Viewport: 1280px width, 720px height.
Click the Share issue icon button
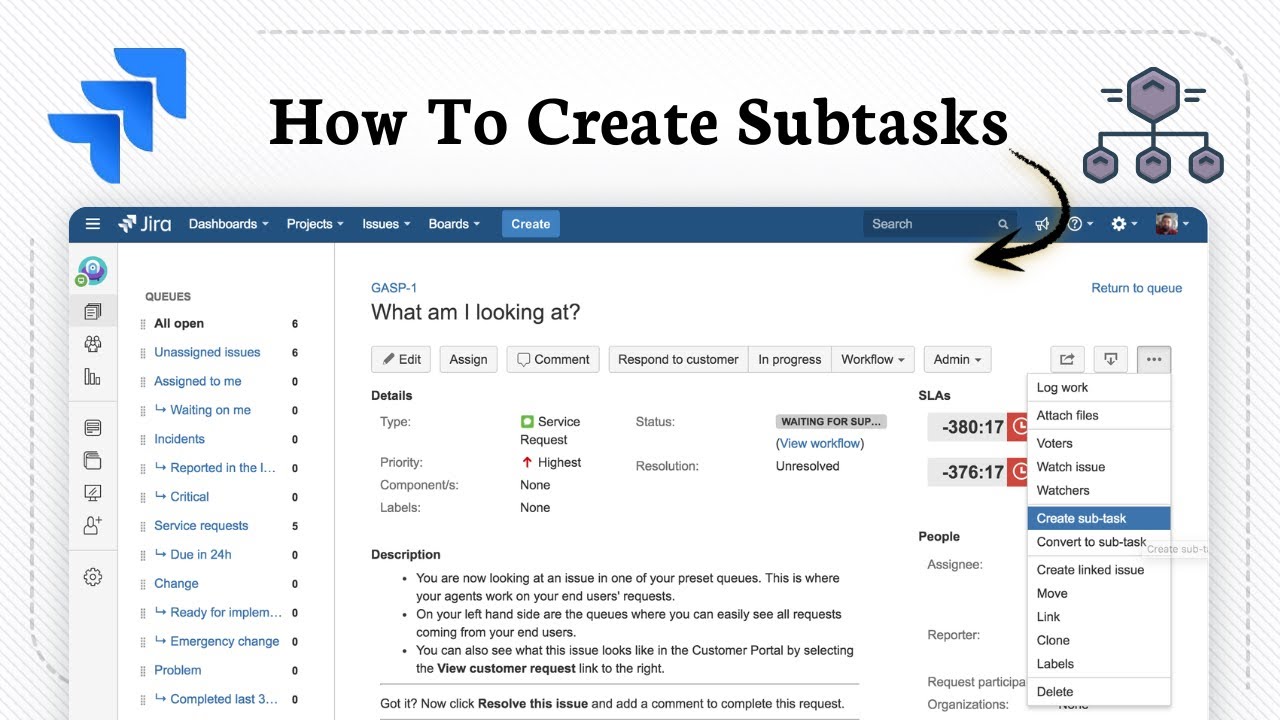(1067, 359)
